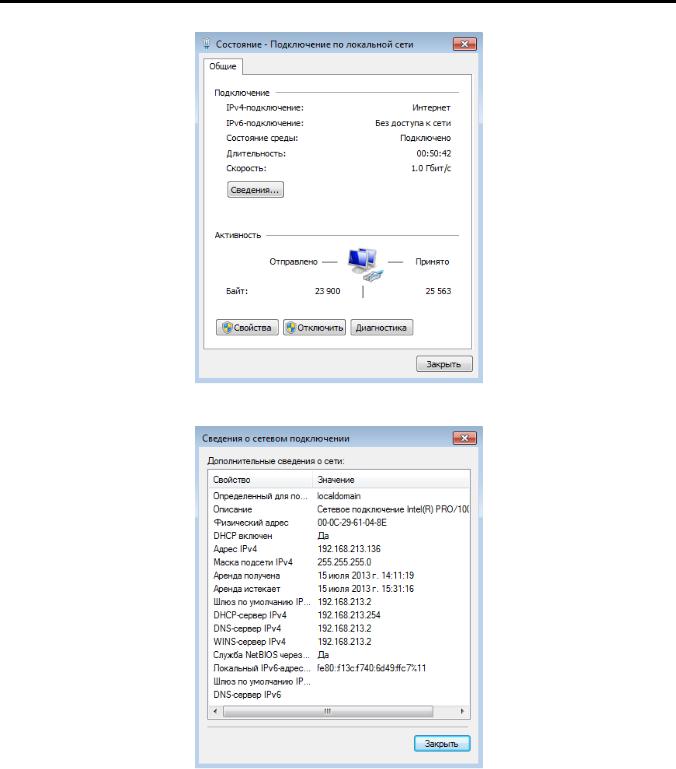Click the received bytes value 25 563
Viewport: 676px width, 769px height.
438,291
